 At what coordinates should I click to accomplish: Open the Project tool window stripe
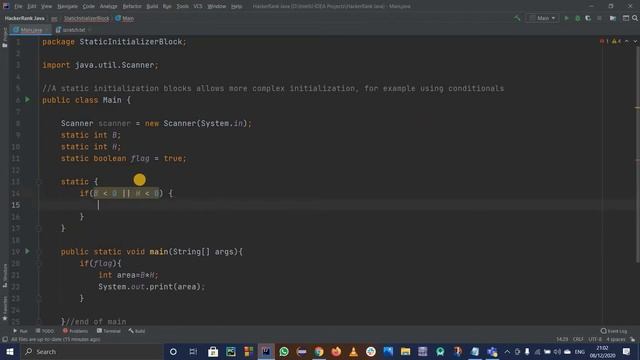(5, 38)
